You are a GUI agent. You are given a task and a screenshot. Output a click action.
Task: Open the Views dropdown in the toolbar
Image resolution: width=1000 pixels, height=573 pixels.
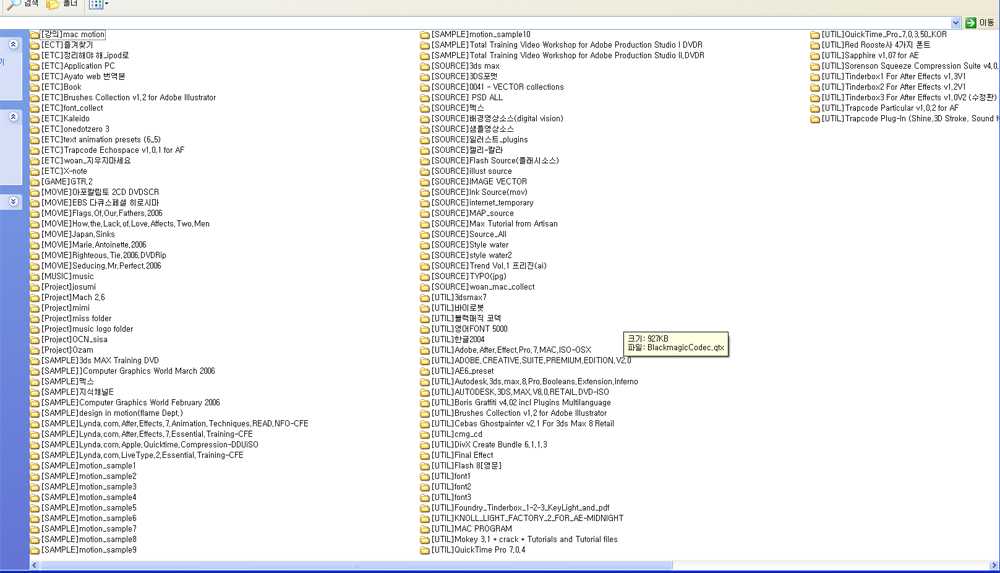click(x=98, y=5)
